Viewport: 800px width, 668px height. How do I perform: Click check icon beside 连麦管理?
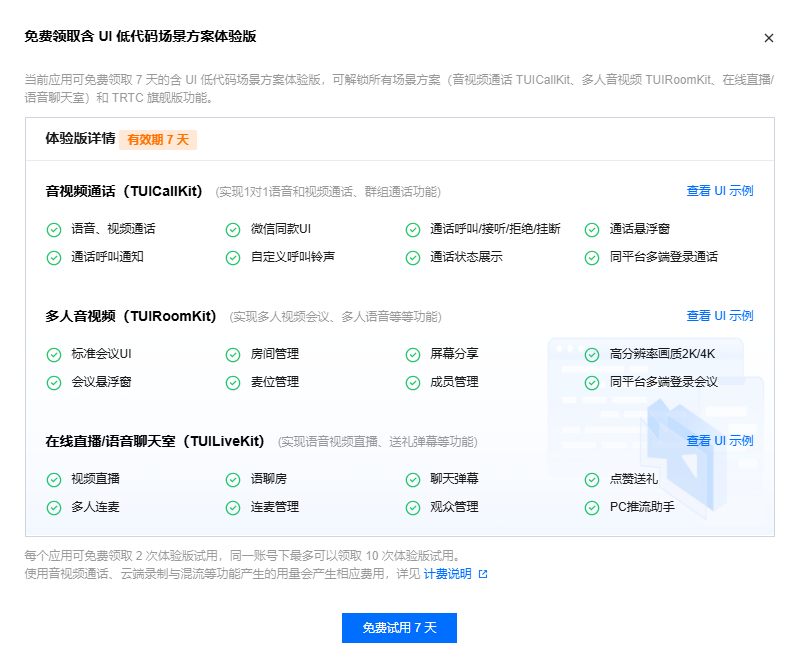pyautogui.click(x=233, y=508)
